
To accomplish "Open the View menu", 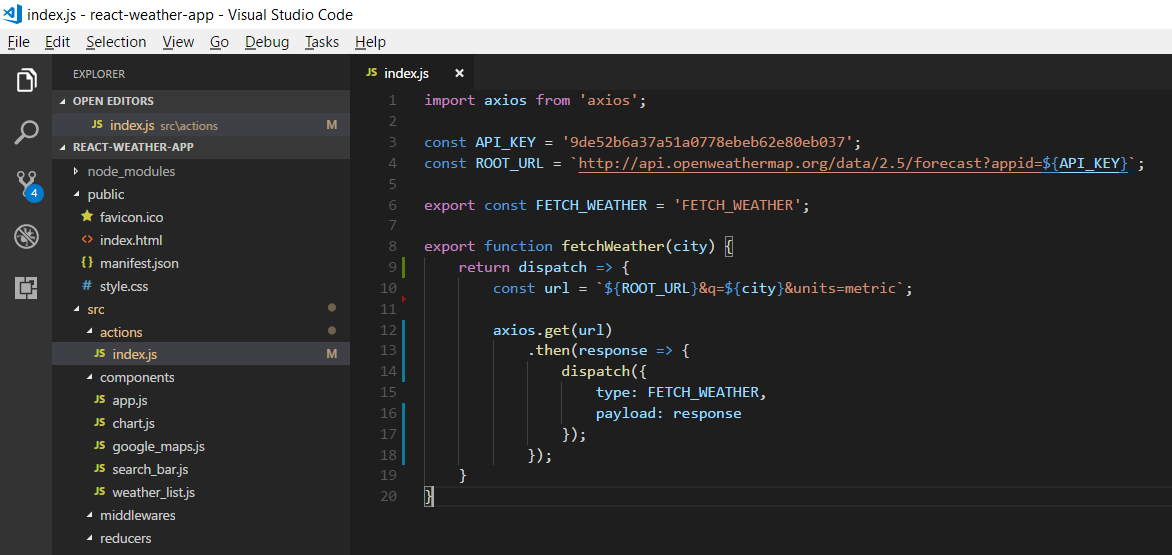I will click(x=178, y=42).
